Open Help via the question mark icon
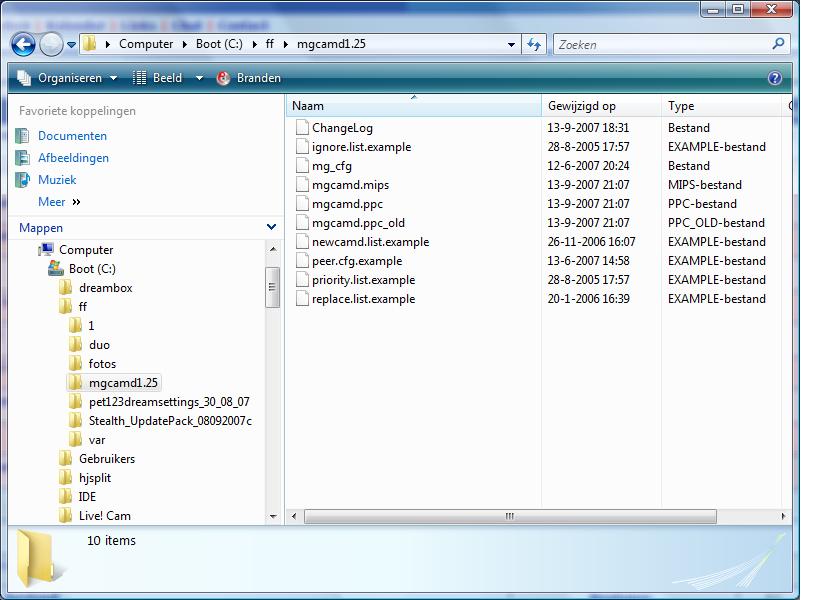 coord(775,78)
